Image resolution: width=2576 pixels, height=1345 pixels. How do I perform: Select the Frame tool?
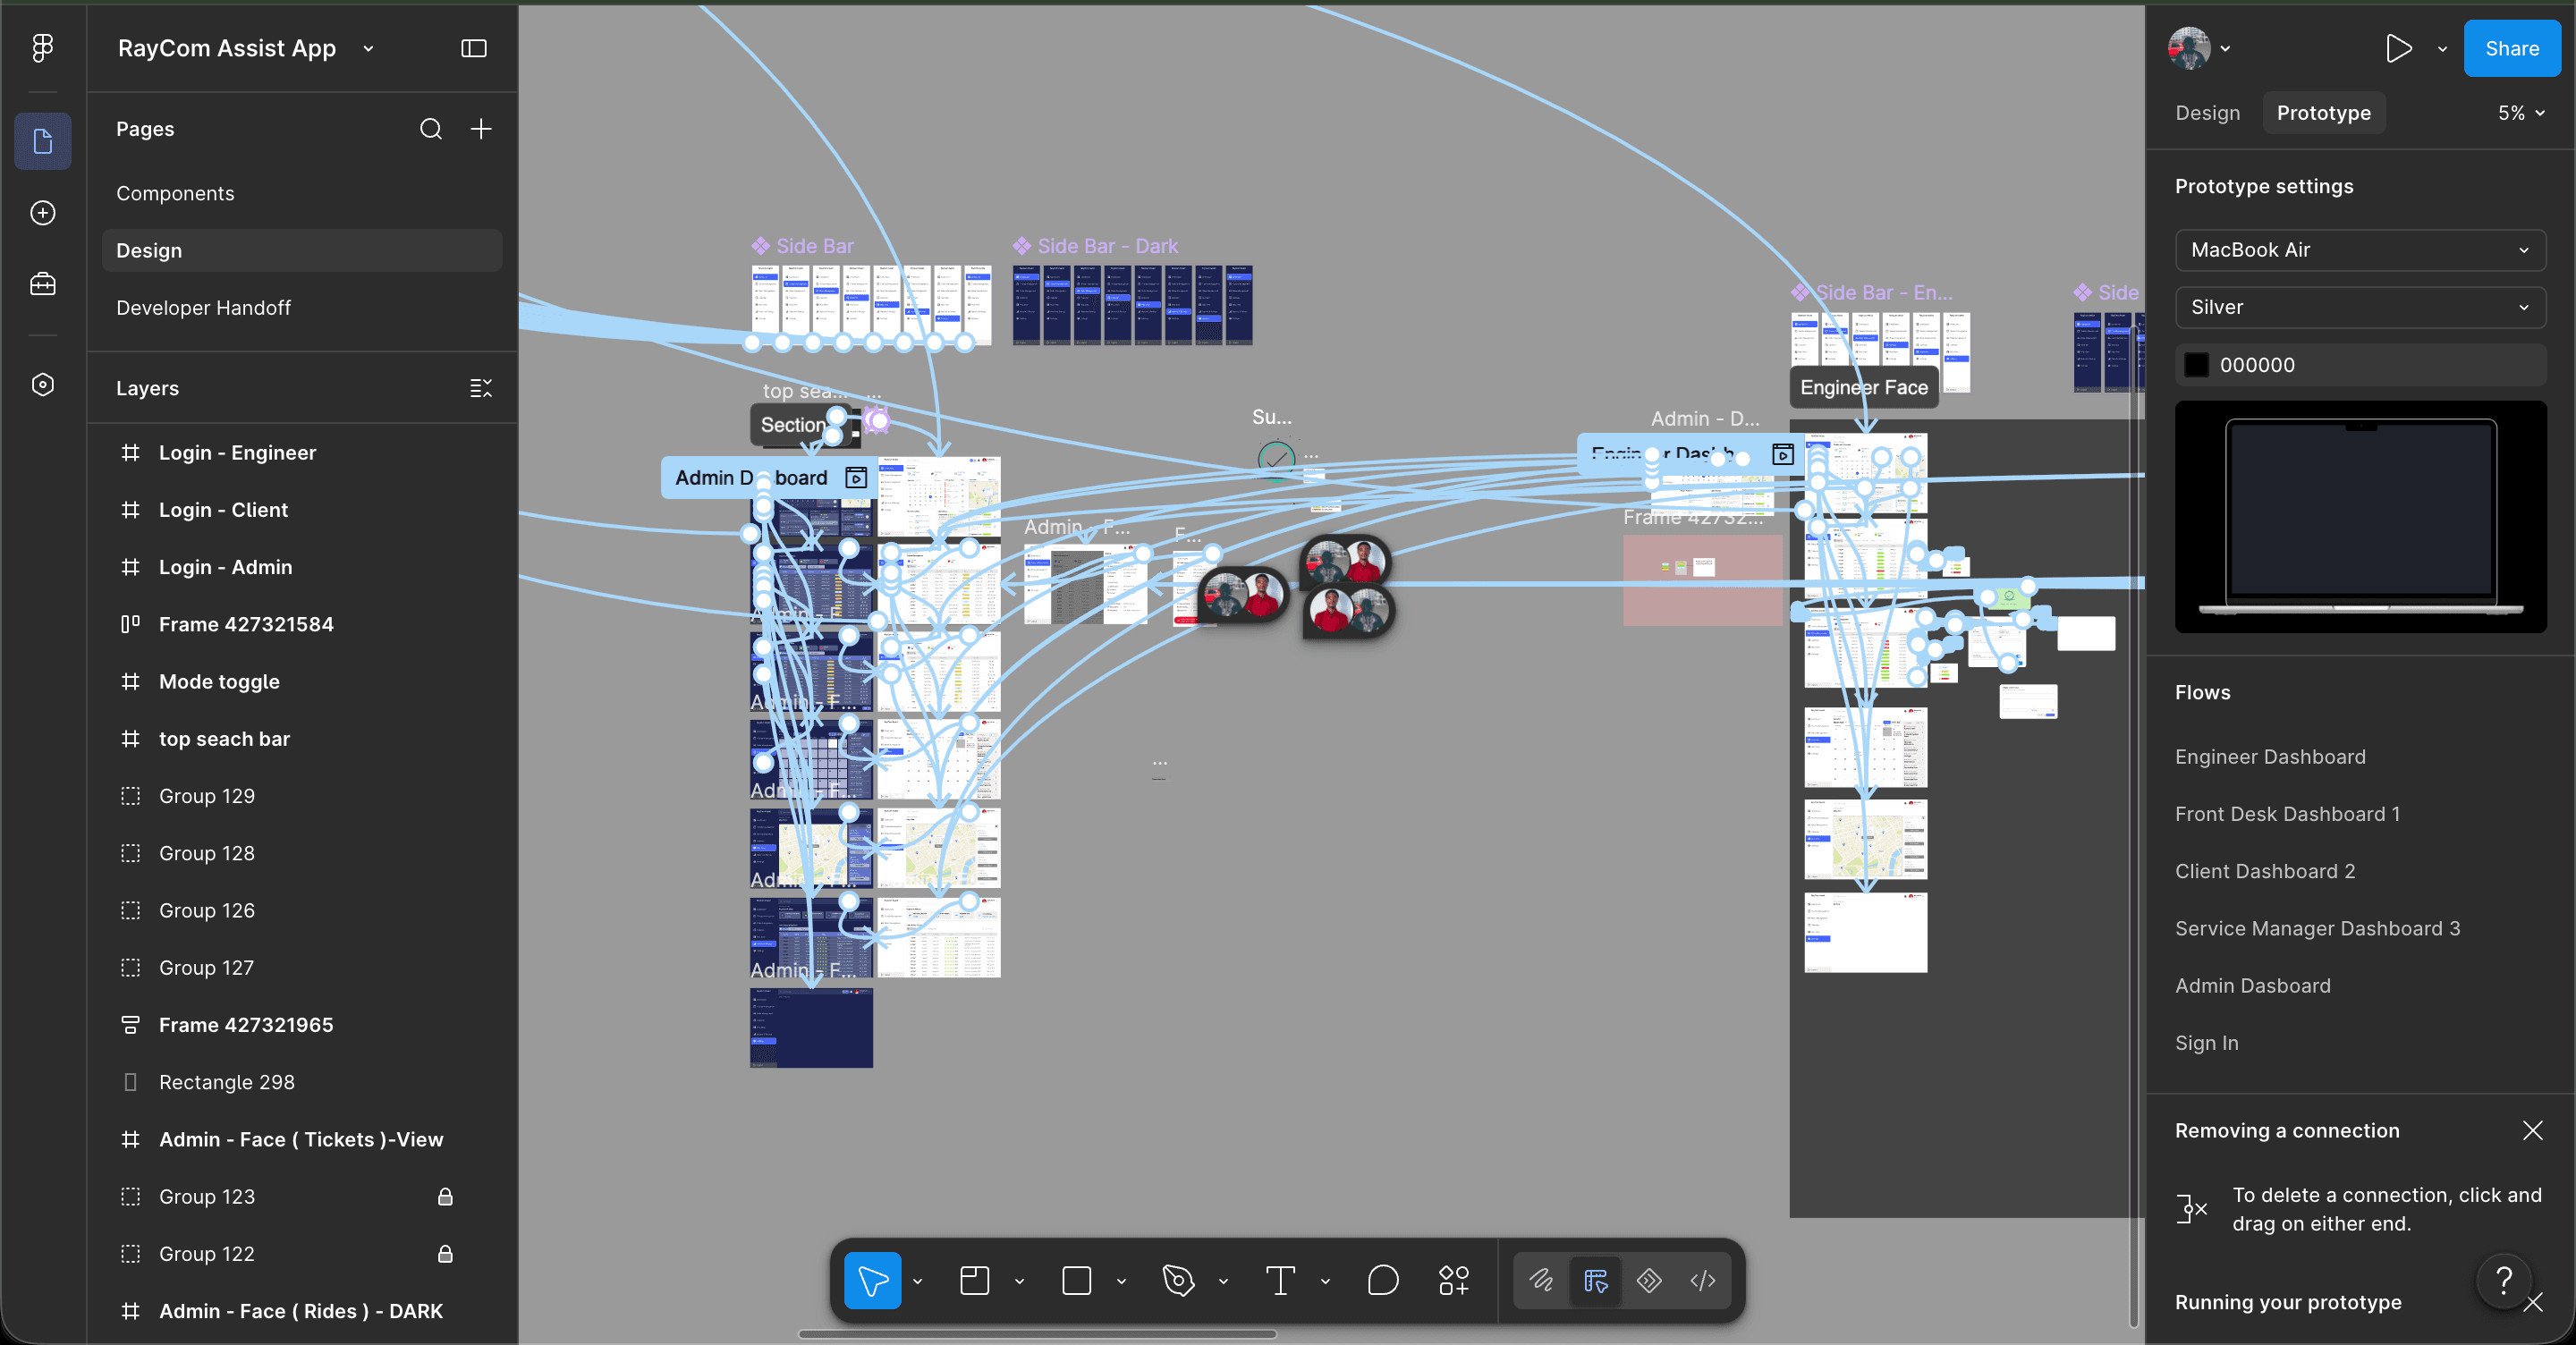tap(974, 1281)
